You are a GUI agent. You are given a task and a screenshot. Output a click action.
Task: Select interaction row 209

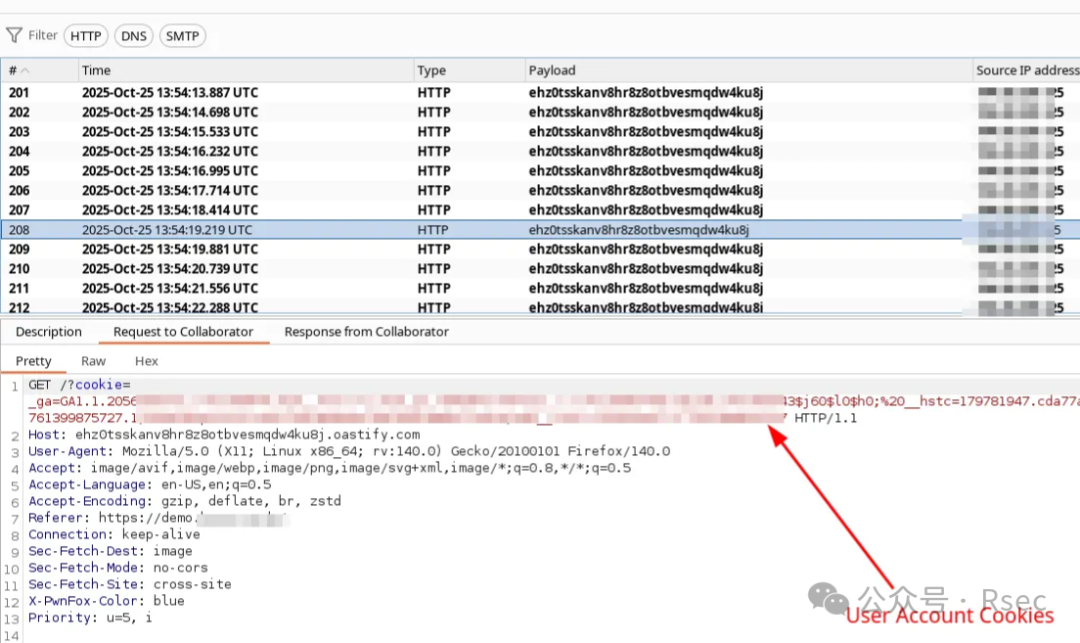point(540,249)
